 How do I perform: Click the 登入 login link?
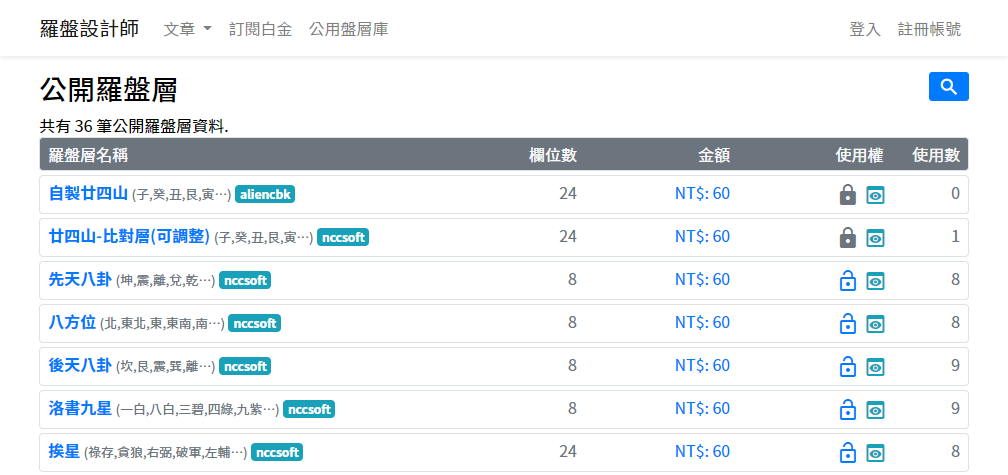tap(864, 29)
